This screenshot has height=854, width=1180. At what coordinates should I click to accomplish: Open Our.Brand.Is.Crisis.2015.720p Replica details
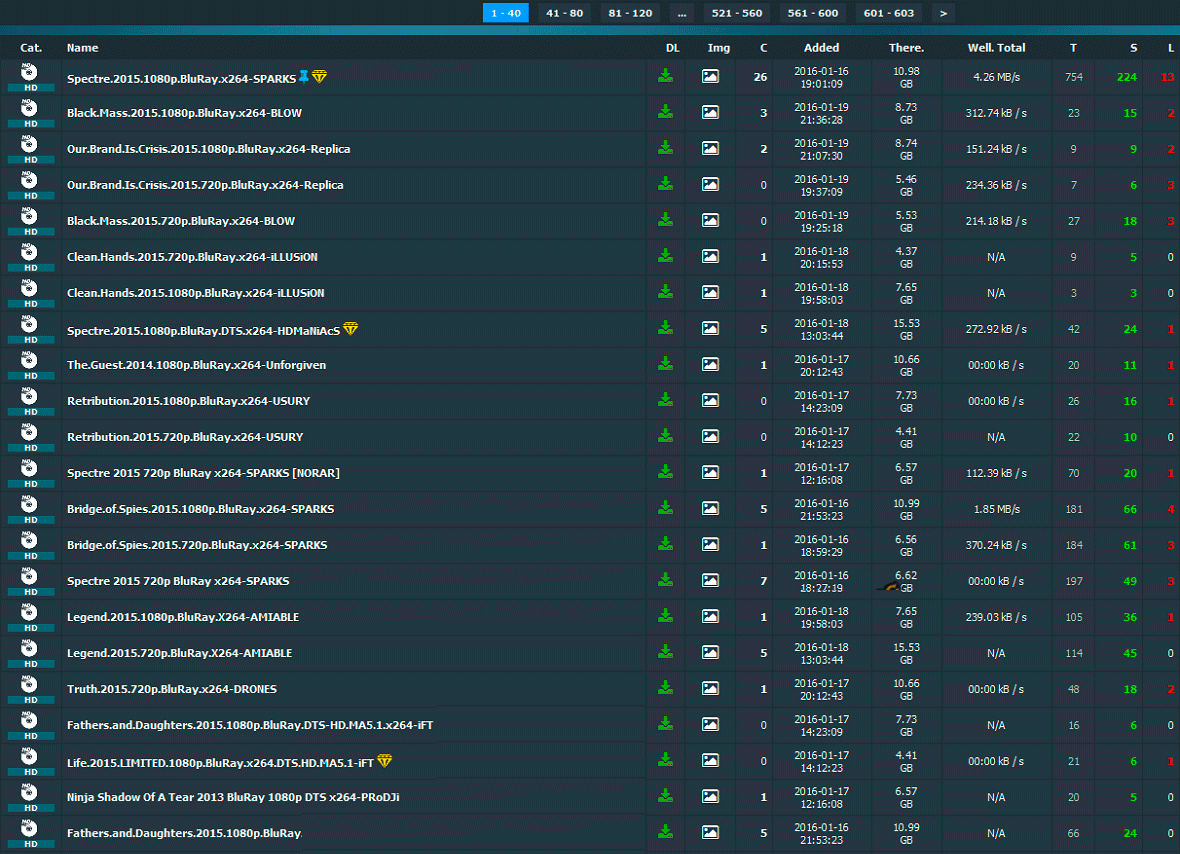click(205, 185)
